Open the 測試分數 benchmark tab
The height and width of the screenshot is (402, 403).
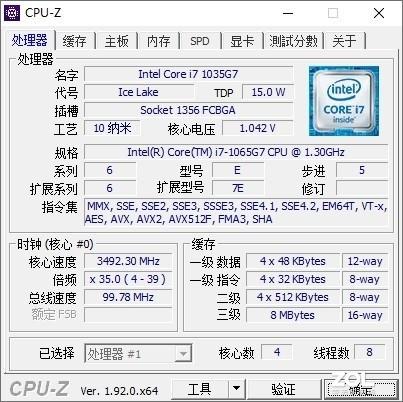(x=293, y=41)
